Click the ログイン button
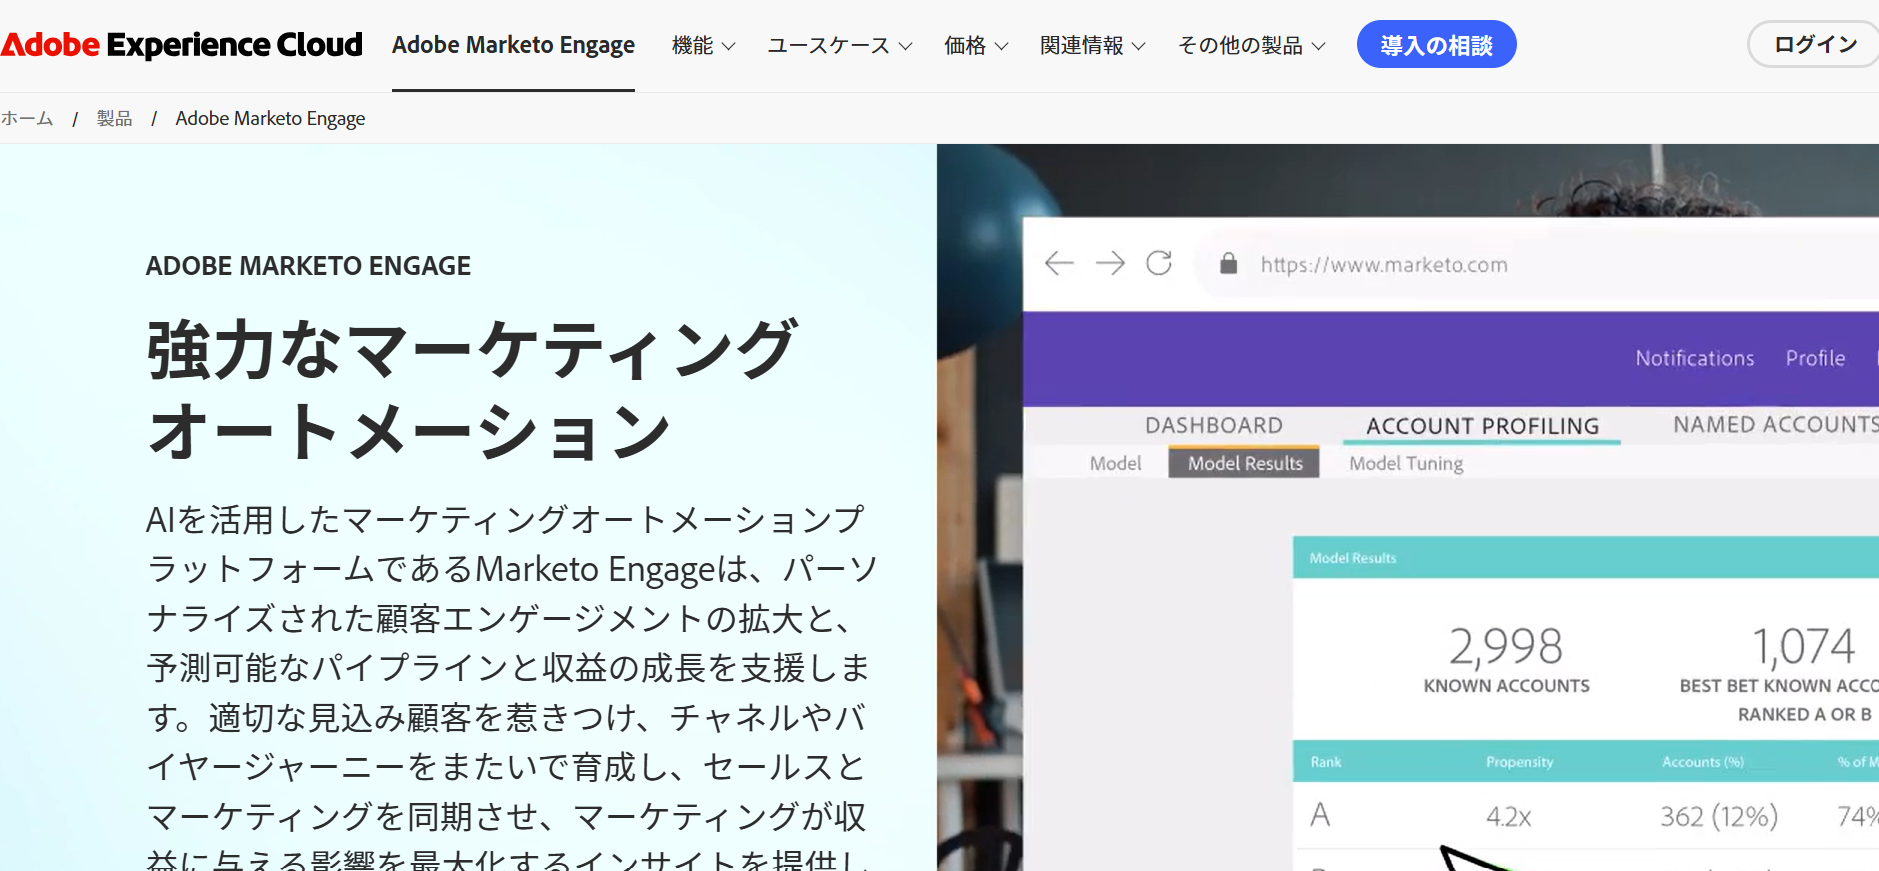The height and width of the screenshot is (871, 1879). [1814, 45]
